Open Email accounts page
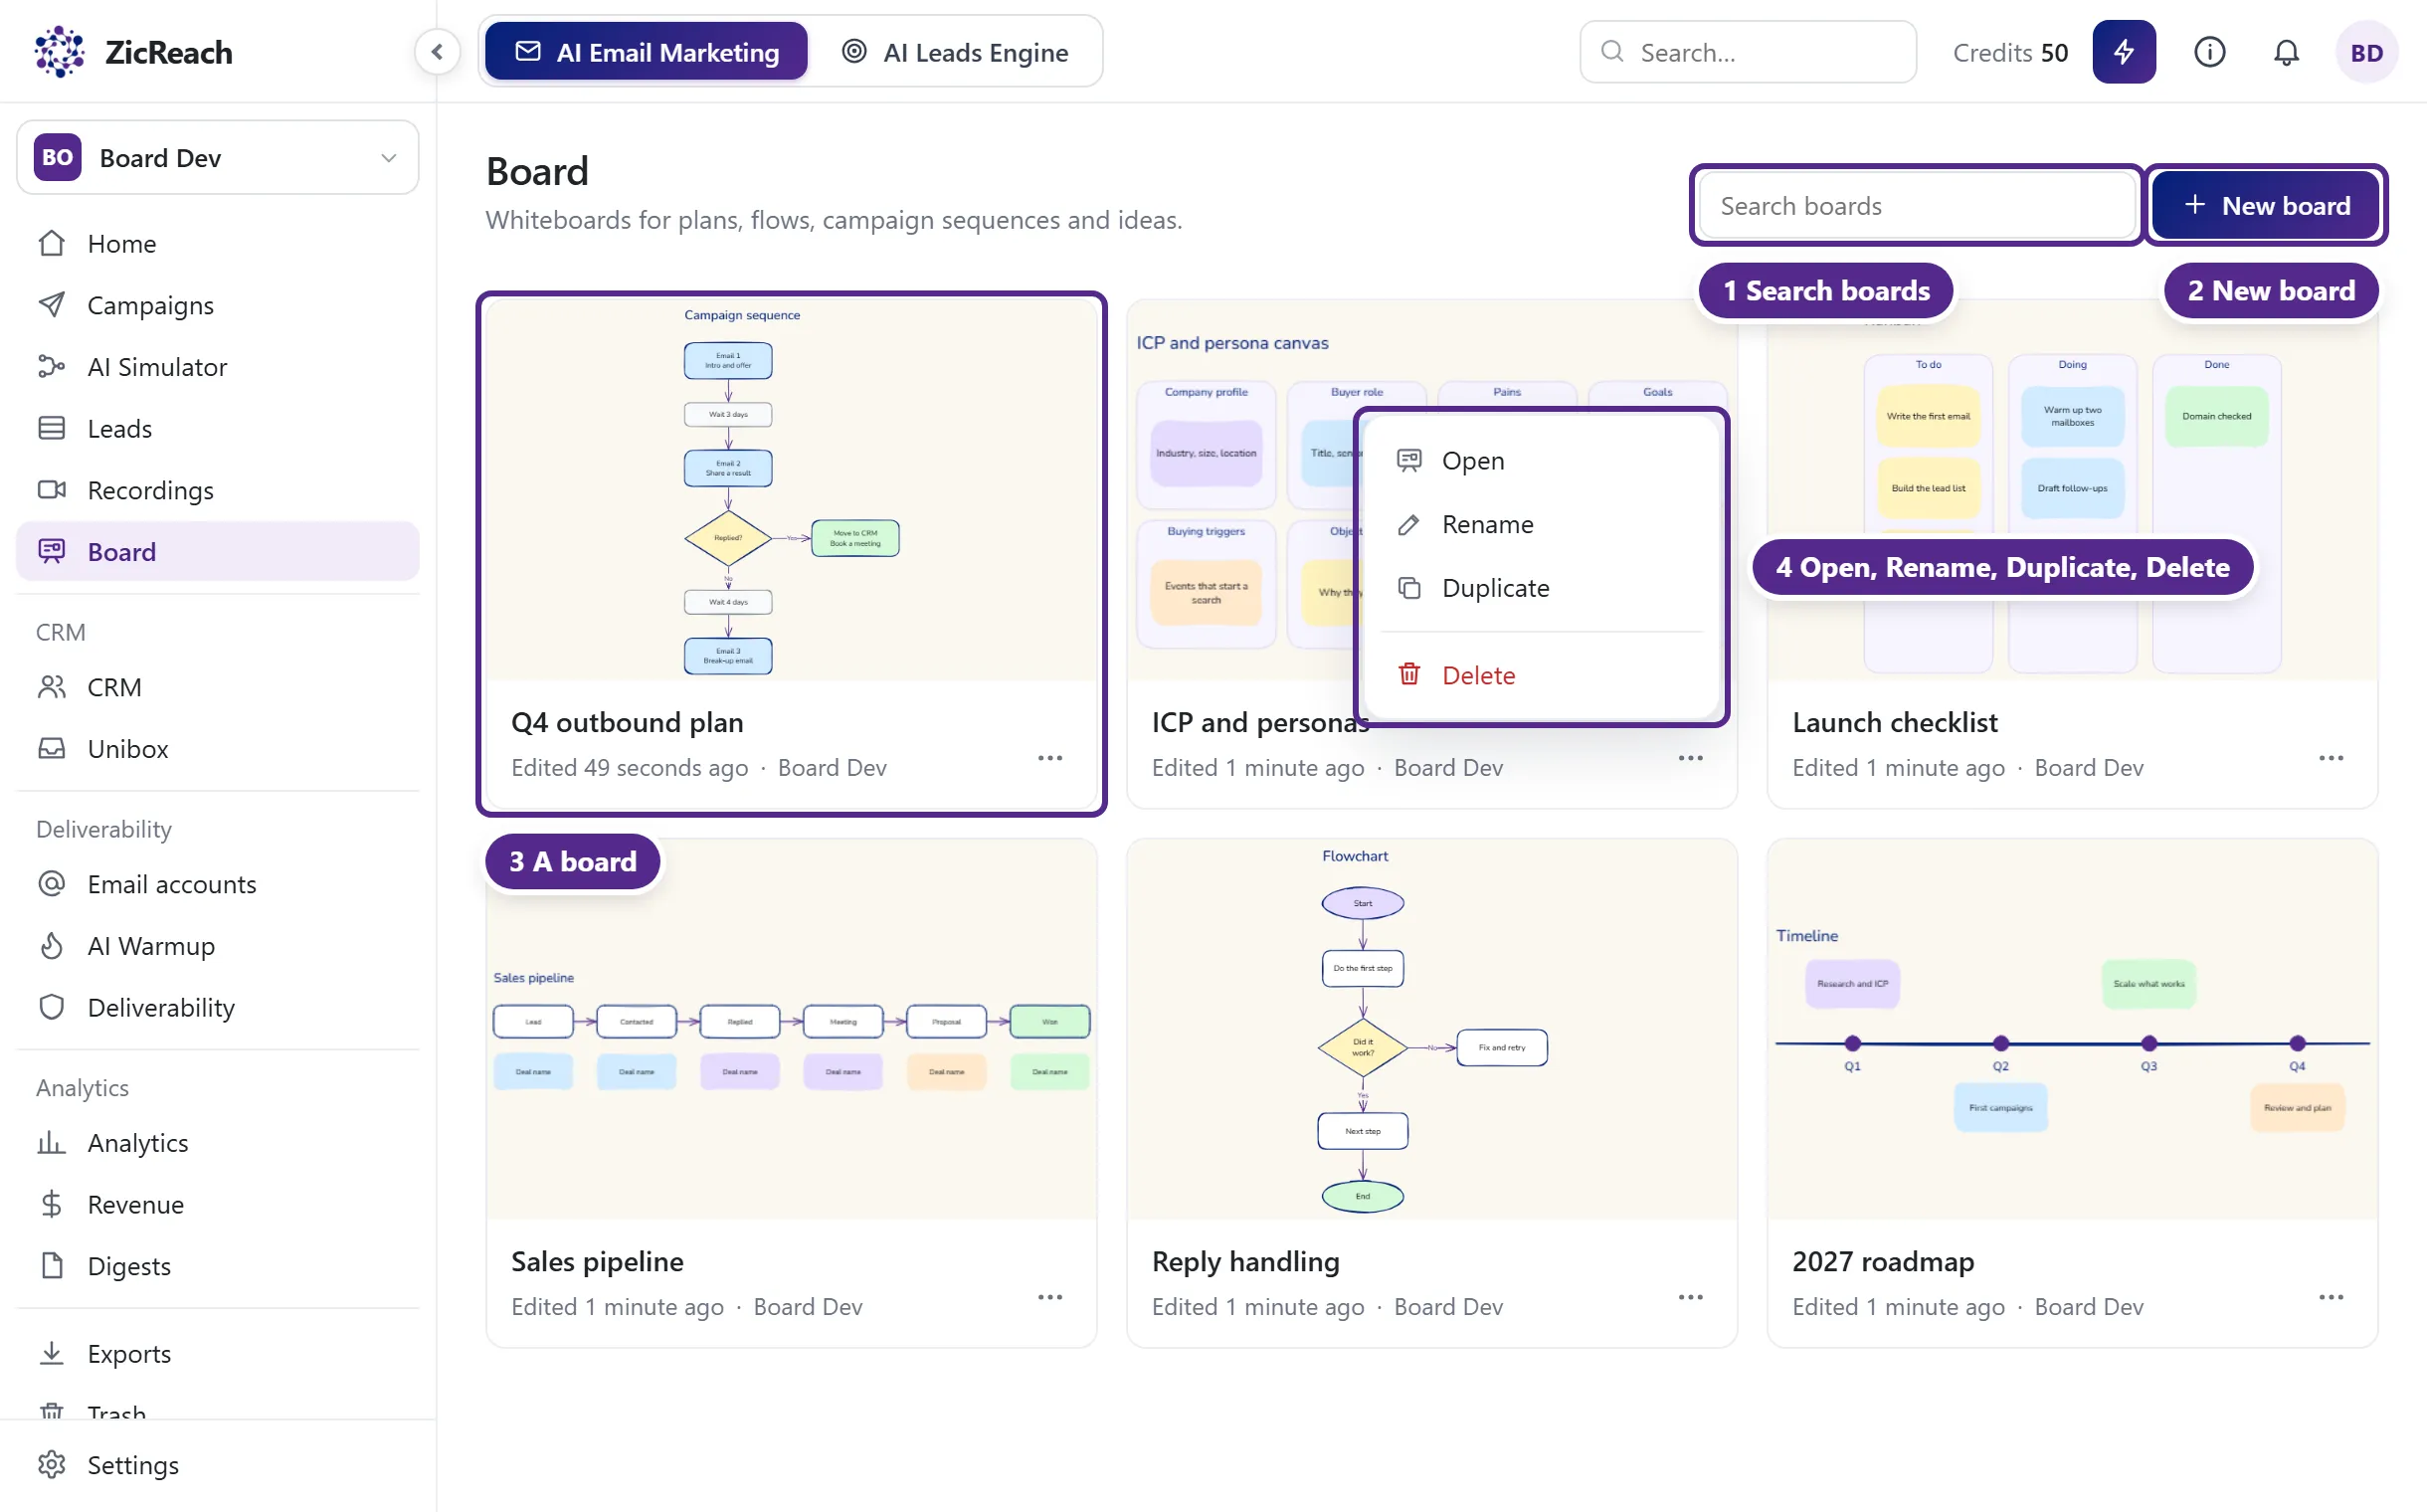 (x=217, y=884)
